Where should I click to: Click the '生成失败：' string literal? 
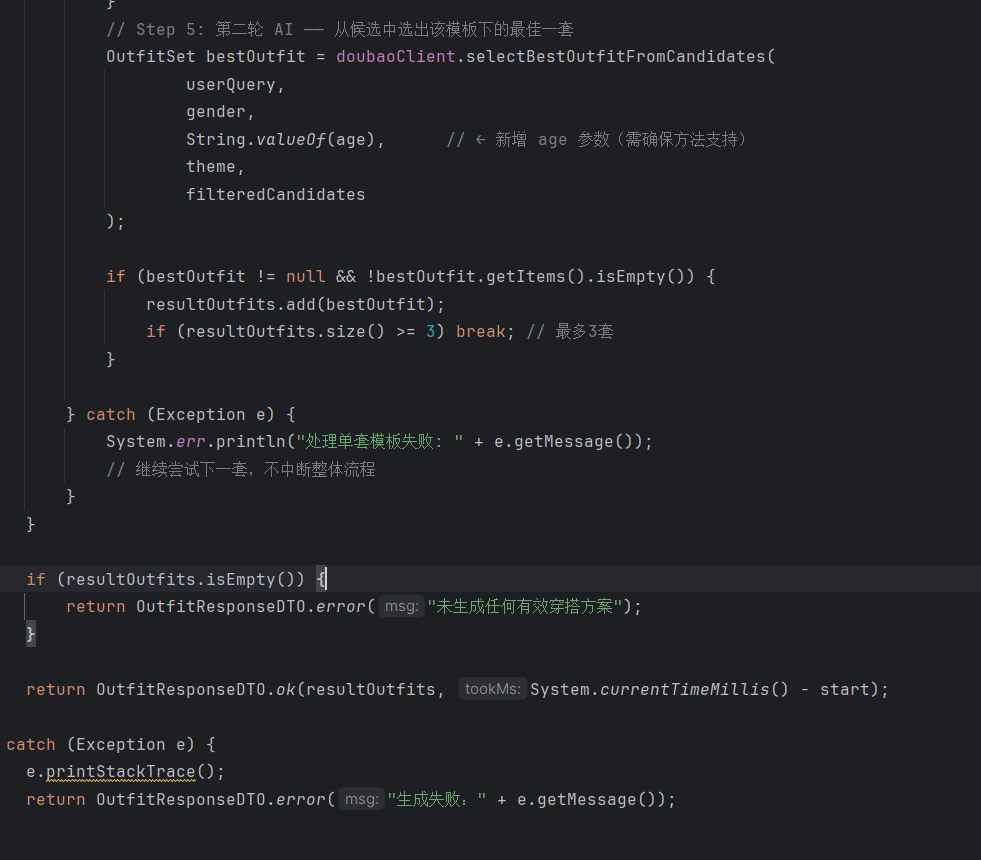pos(437,799)
